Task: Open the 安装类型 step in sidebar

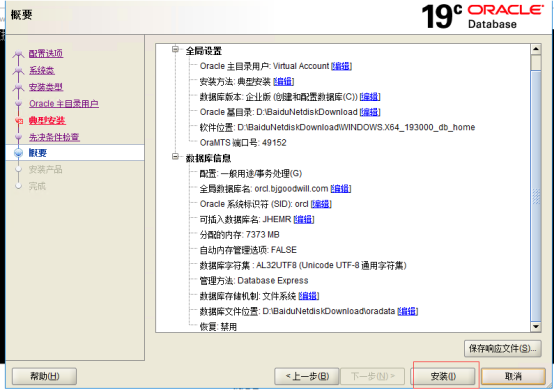Action: [46, 87]
